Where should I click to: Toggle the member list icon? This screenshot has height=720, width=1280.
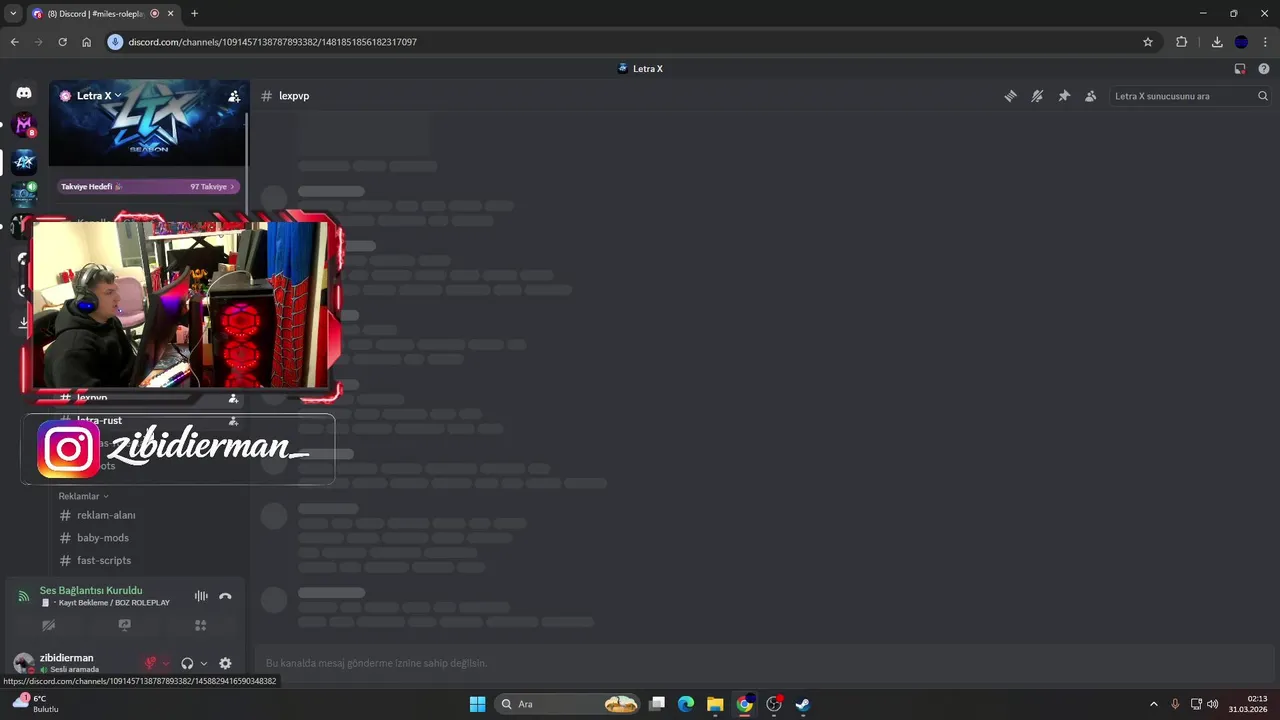[1090, 96]
